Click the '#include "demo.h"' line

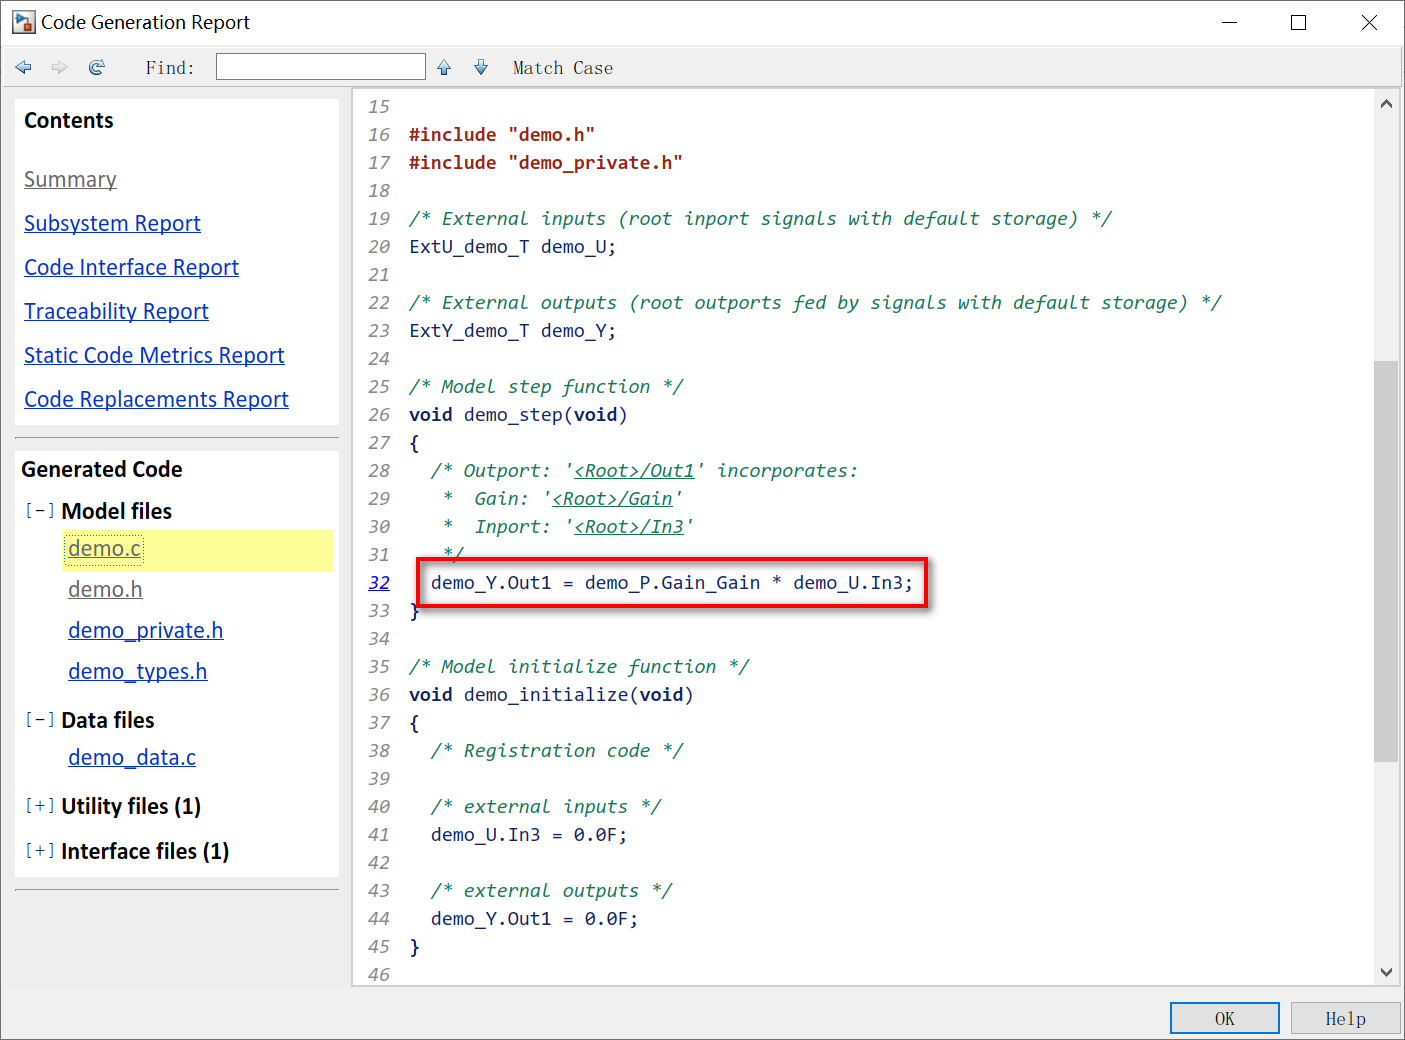click(502, 135)
